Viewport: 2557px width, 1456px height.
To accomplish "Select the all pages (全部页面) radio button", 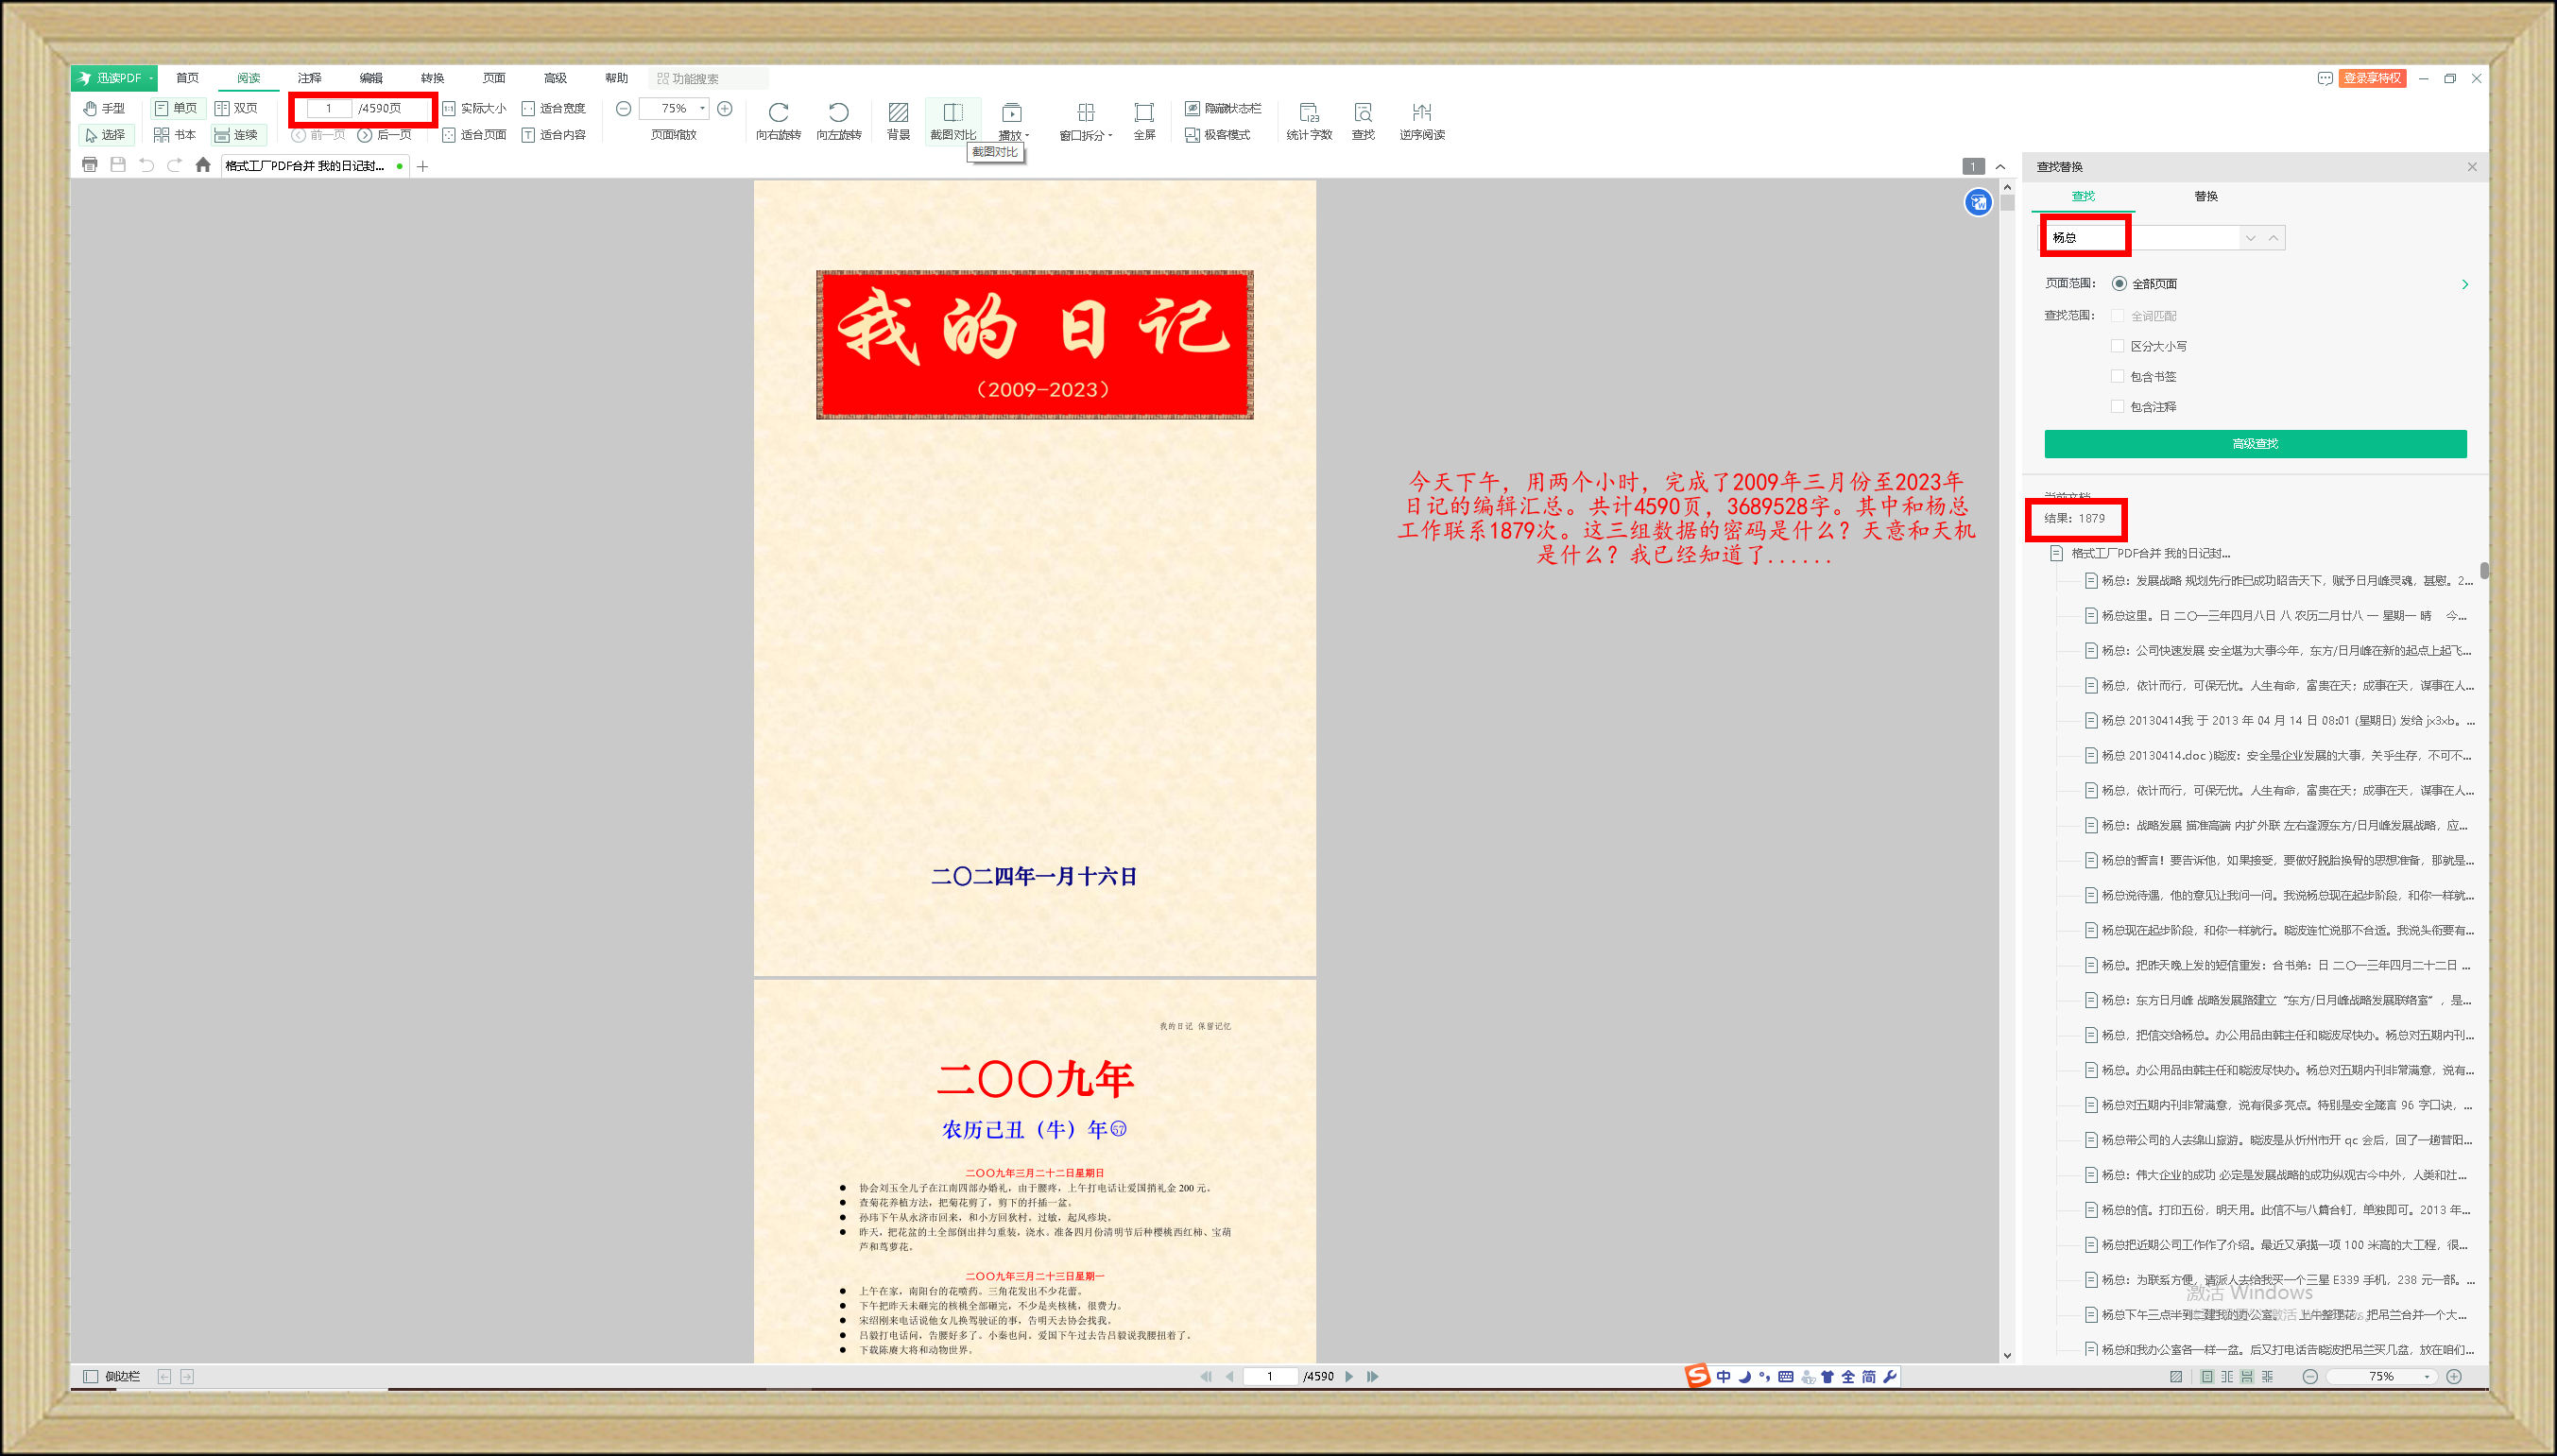I will point(2119,284).
